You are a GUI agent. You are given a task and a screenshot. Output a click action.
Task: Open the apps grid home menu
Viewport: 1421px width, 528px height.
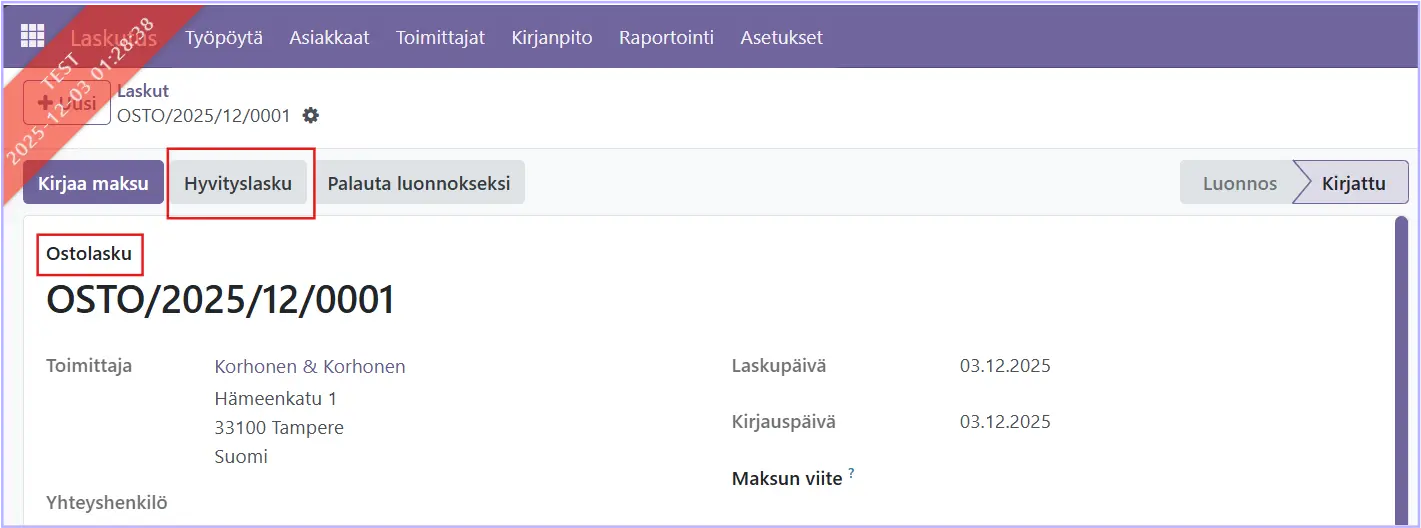[x=33, y=37]
